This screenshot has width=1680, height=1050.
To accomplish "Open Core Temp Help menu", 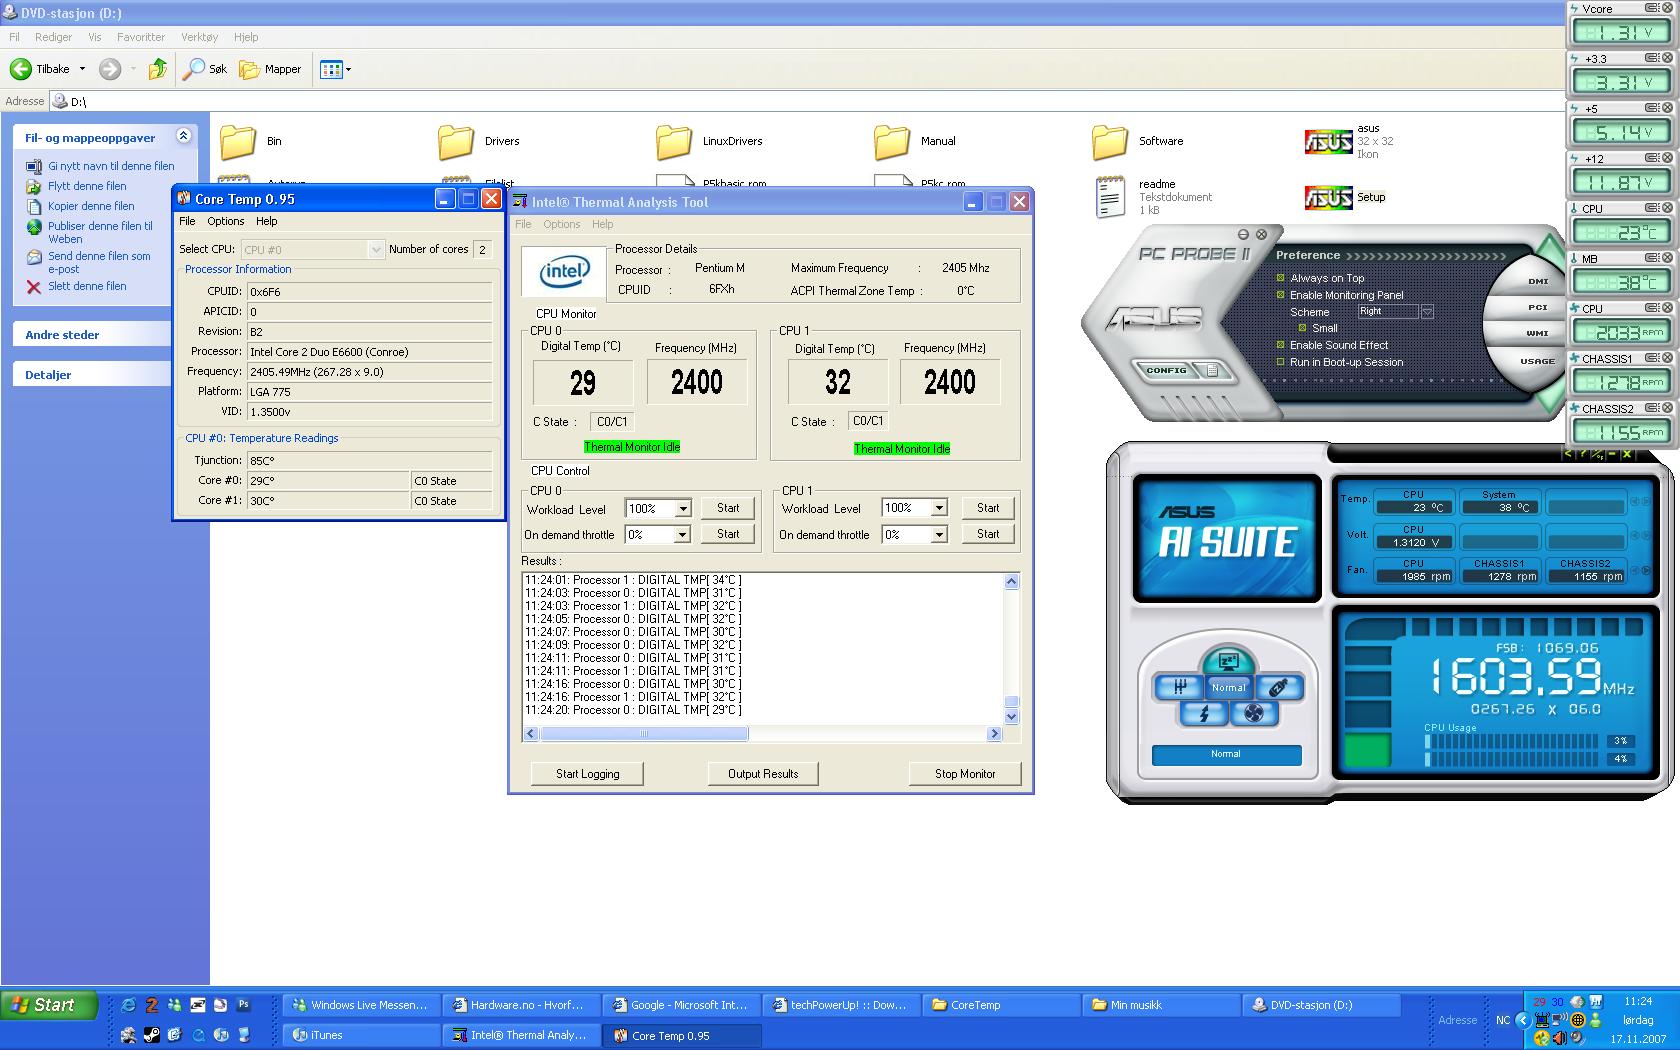I will (x=266, y=221).
